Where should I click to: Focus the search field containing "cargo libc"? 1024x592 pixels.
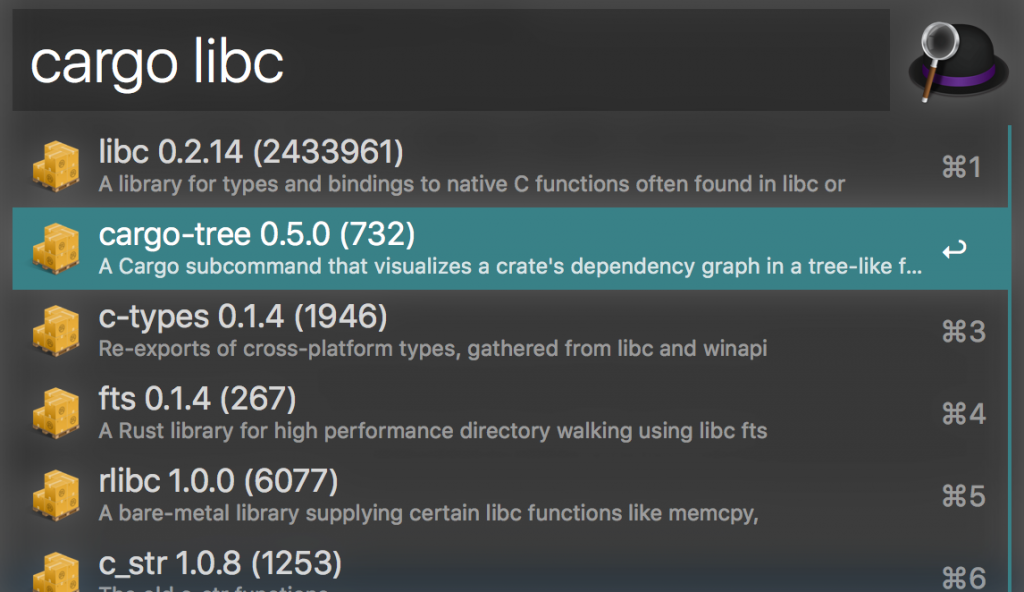(x=450, y=61)
